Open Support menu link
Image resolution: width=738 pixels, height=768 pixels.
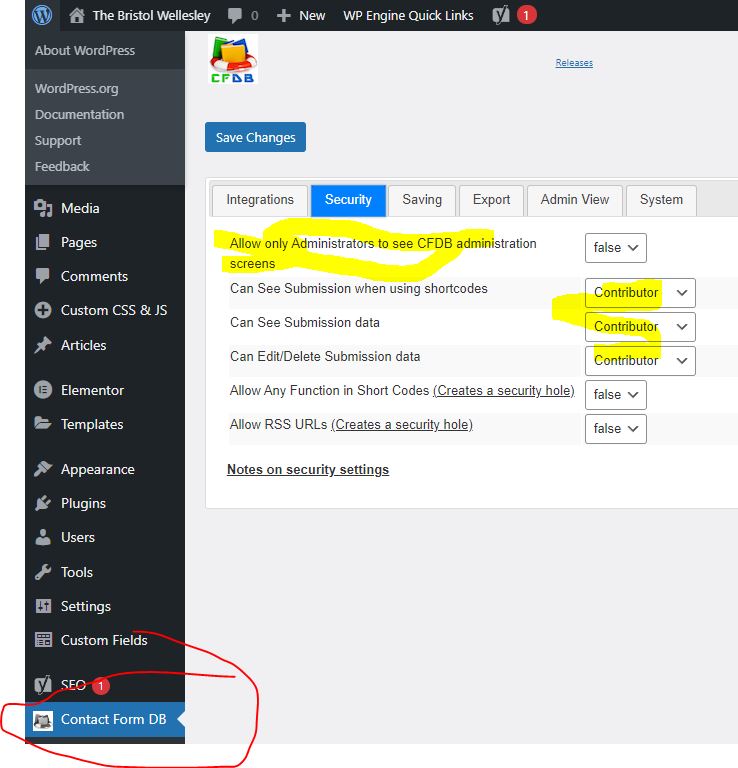point(58,141)
